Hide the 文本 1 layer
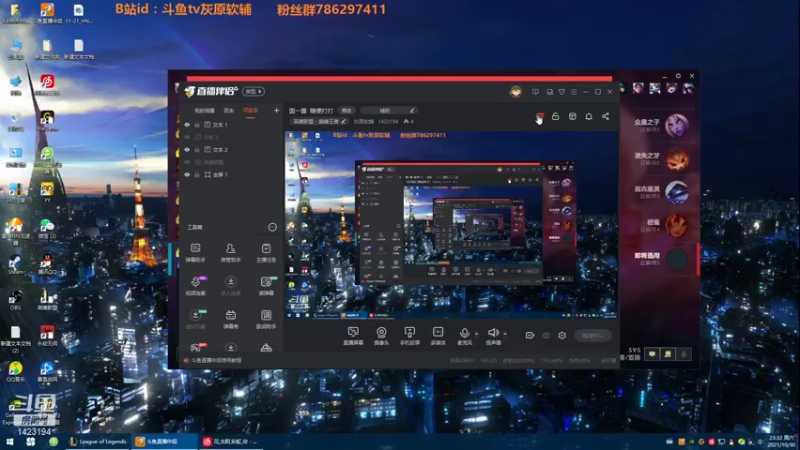 tap(187, 124)
